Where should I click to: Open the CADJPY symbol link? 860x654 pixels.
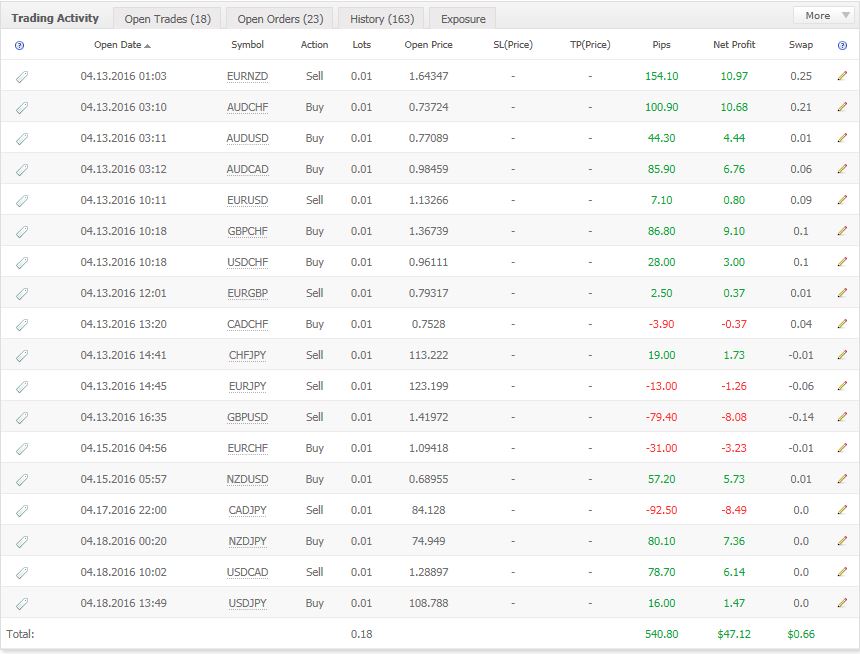point(247,510)
